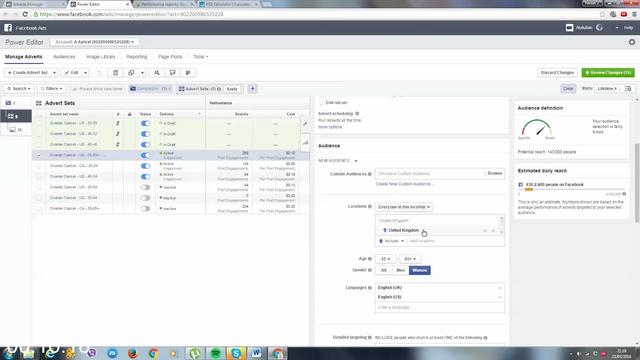This screenshot has height=360, width=640.
Task: Click the browser reload icon
Action: (x=25, y=14)
